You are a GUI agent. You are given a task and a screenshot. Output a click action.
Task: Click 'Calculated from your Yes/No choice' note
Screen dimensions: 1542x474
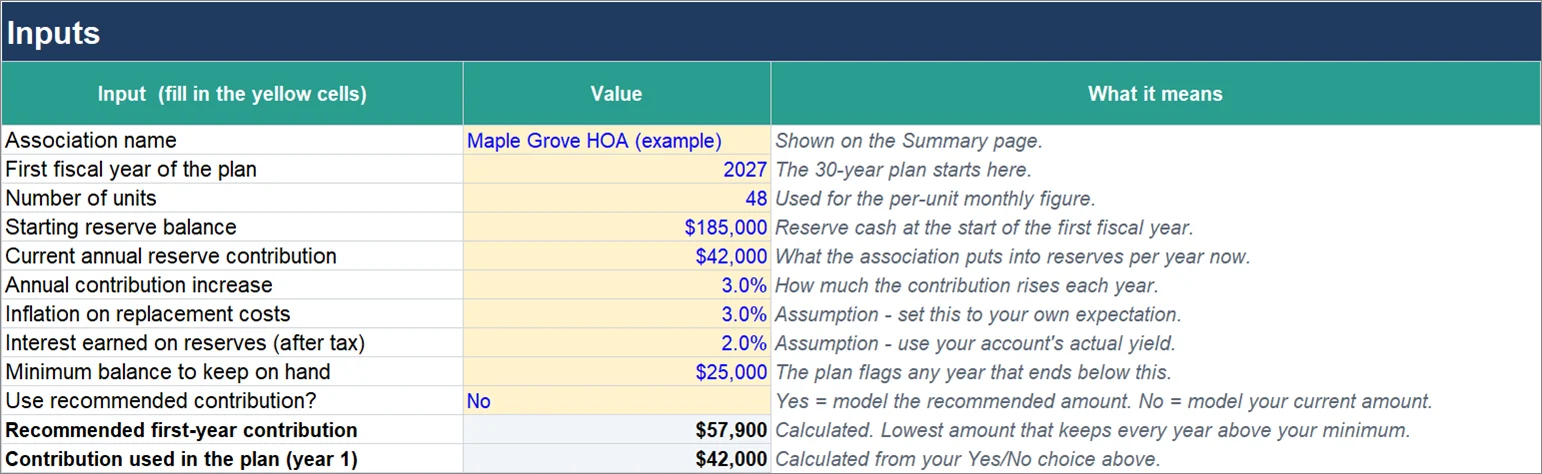(968, 459)
